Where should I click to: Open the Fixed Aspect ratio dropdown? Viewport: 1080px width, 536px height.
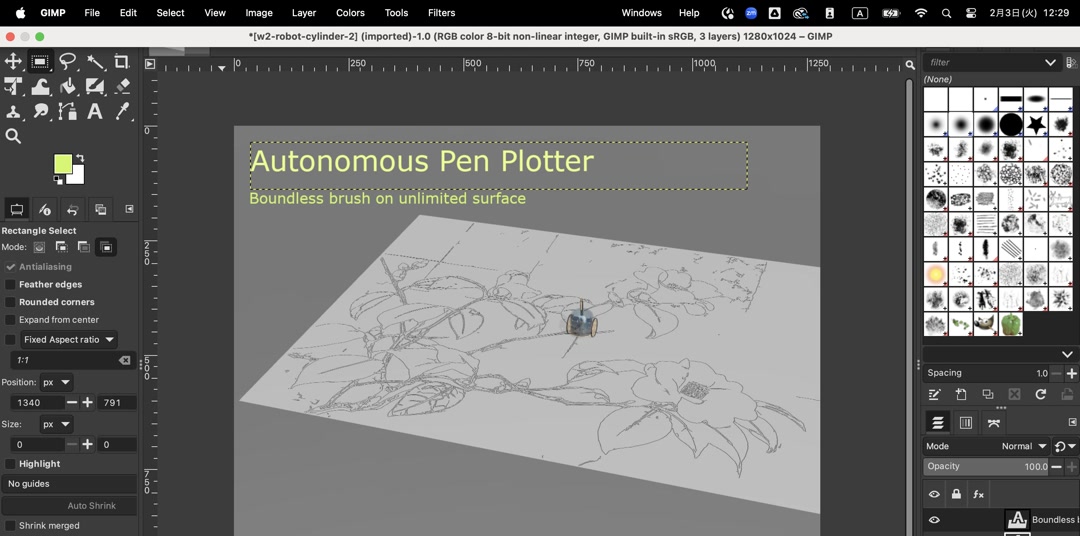(x=68, y=340)
